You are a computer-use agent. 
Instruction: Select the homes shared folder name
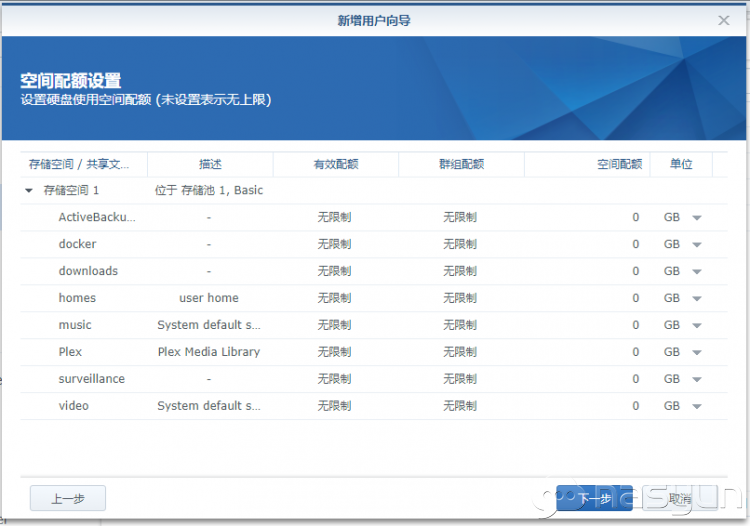[77, 298]
